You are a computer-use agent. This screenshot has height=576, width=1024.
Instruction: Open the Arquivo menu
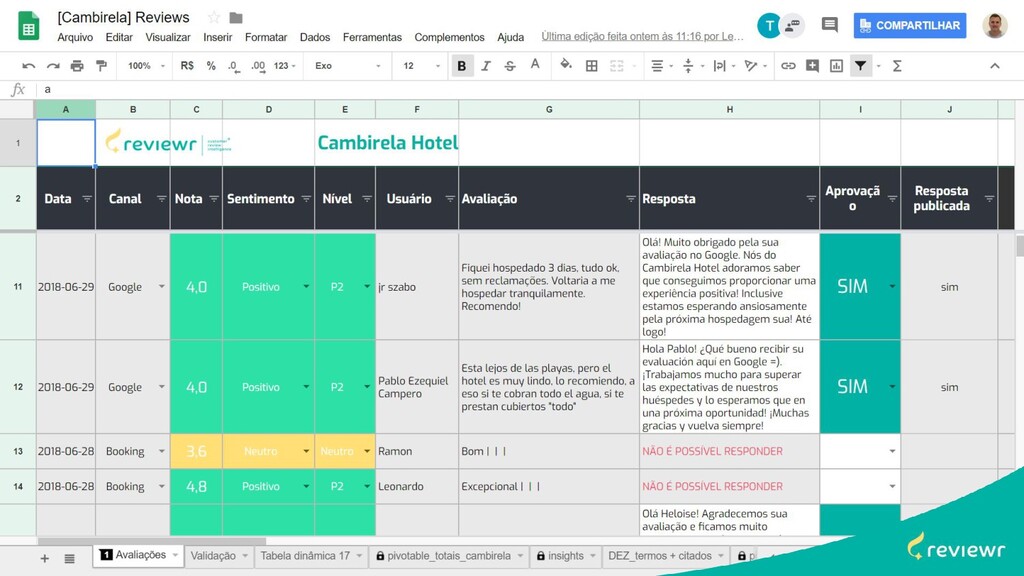75,37
